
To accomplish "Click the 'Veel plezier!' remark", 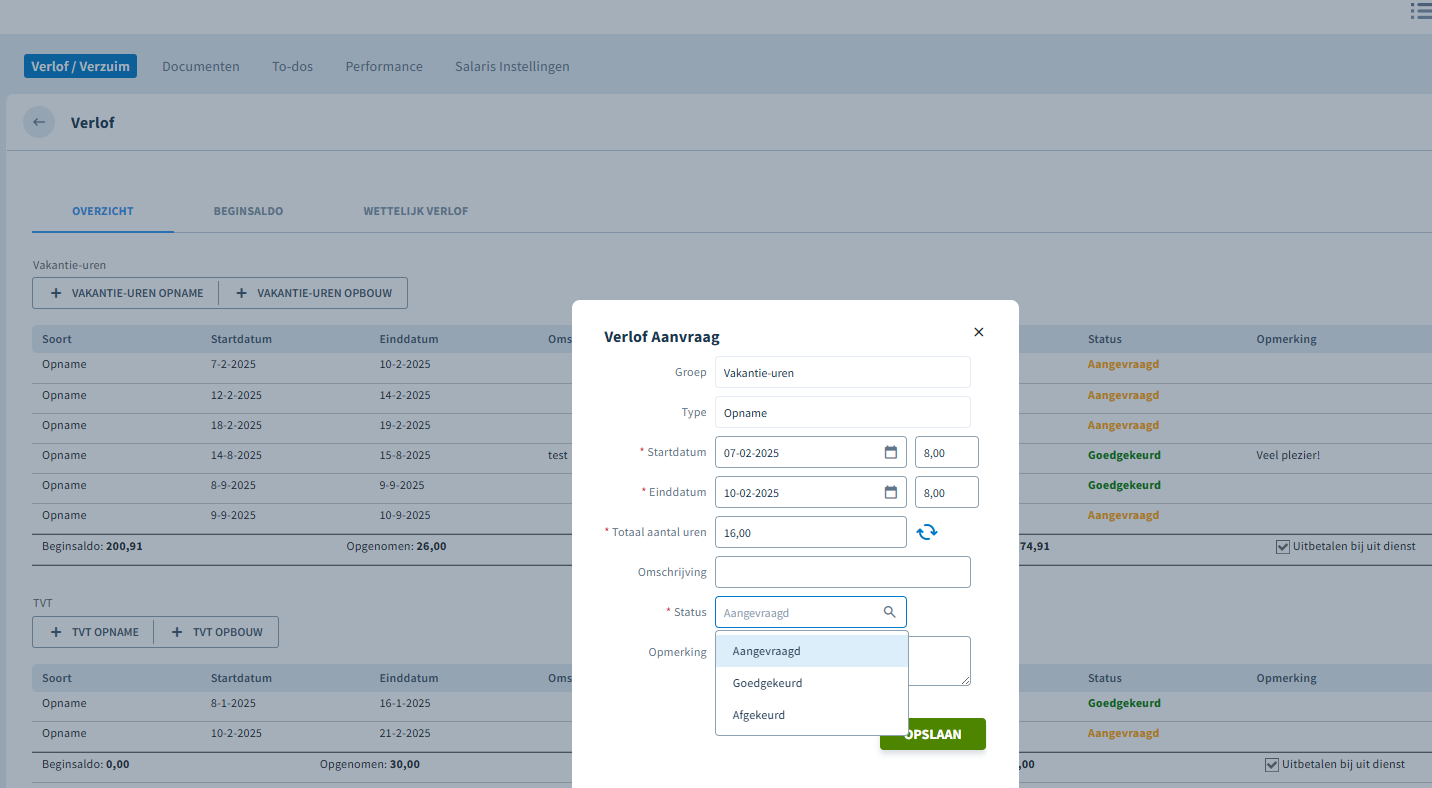I will [x=1288, y=455].
